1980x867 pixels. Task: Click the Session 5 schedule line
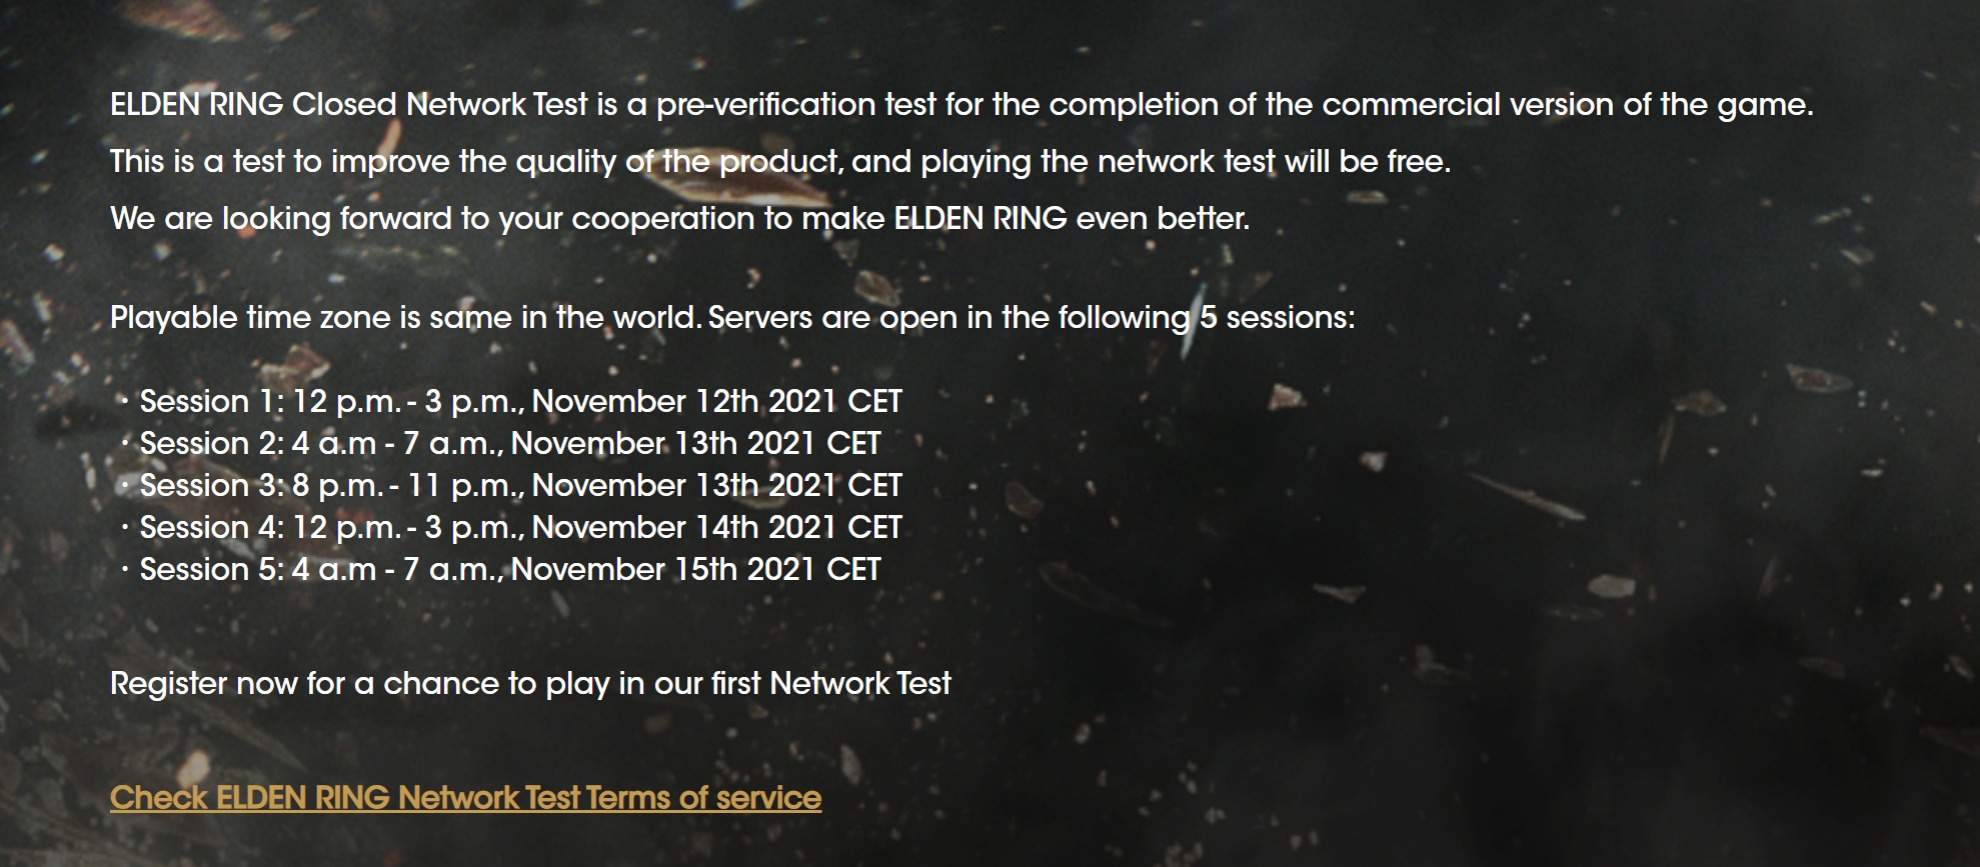tap(510, 570)
